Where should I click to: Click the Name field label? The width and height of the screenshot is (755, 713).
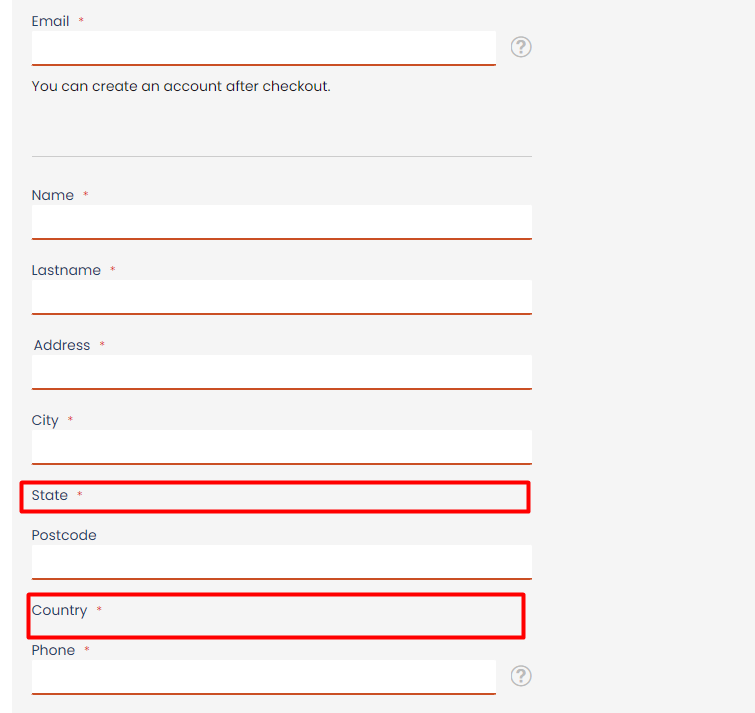52,195
